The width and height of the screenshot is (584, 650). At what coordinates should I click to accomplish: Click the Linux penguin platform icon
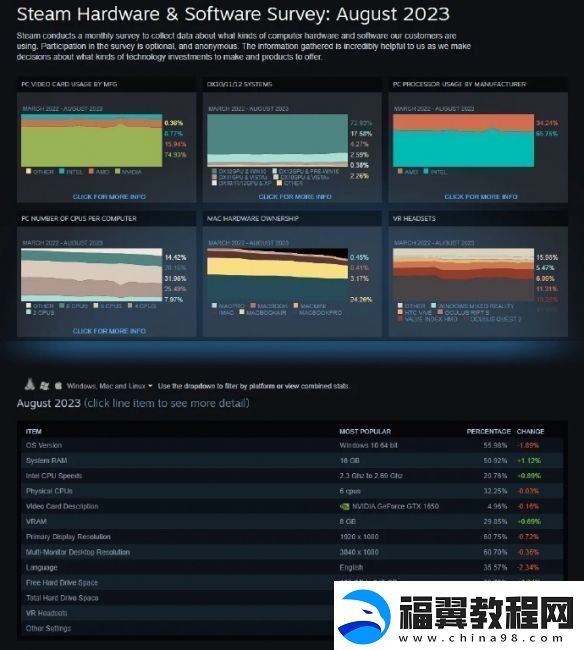(x=29, y=385)
